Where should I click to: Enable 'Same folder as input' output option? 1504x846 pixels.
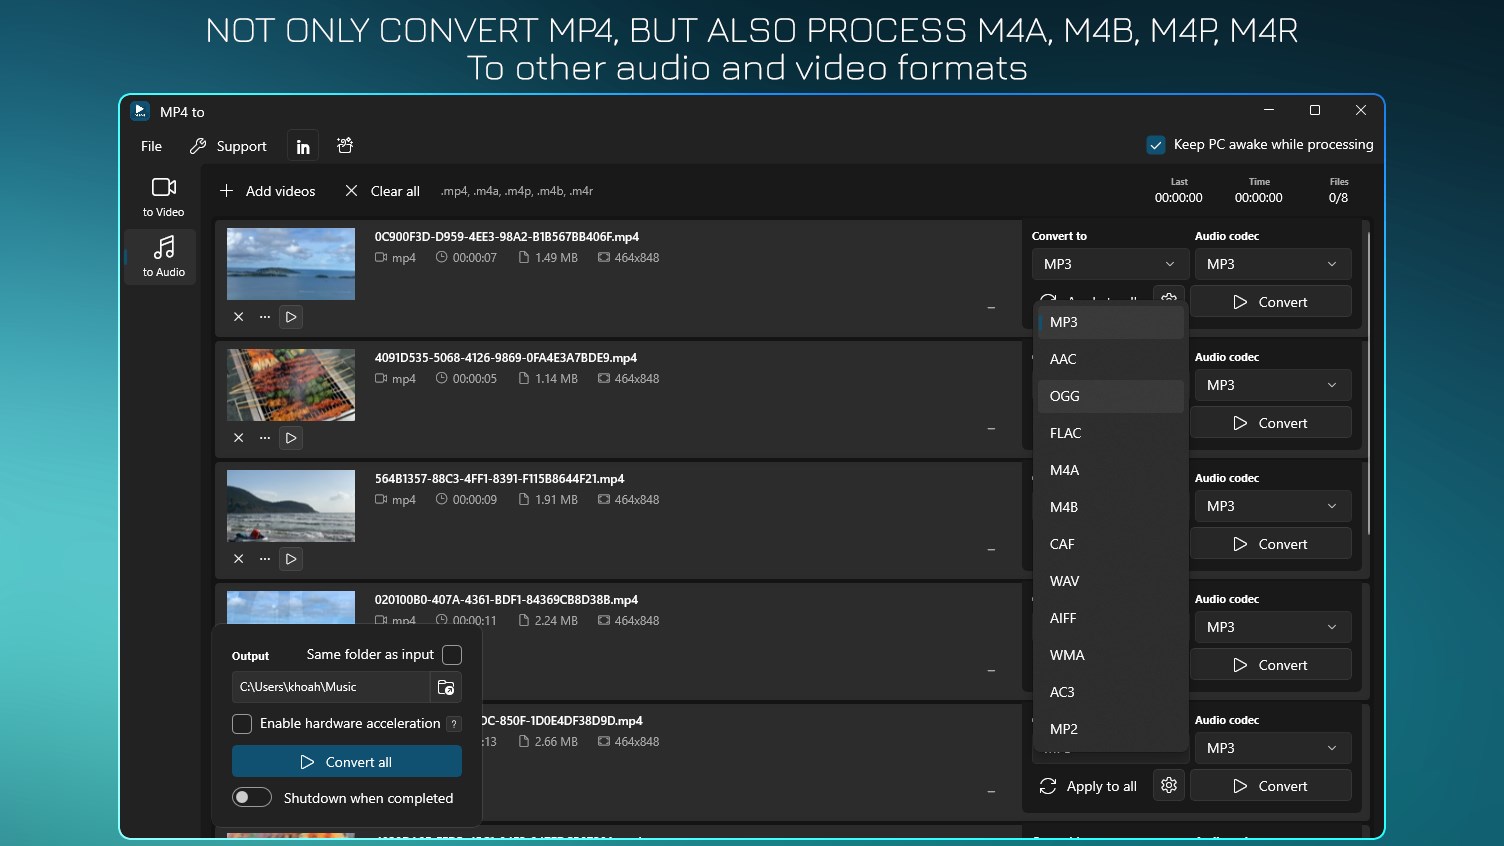pyautogui.click(x=451, y=655)
